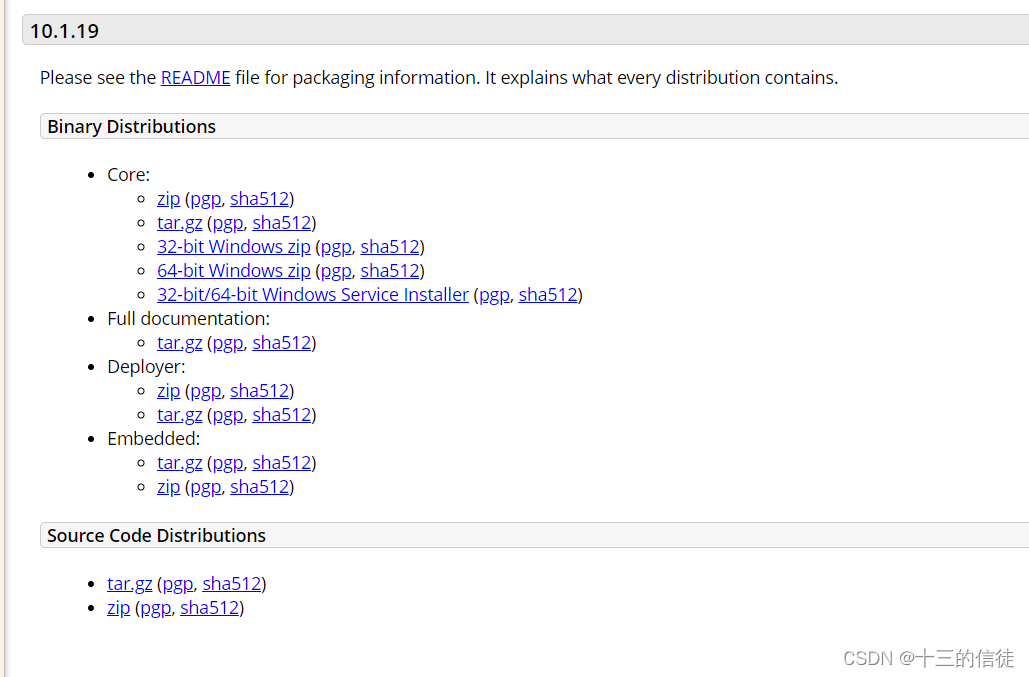Download source code zip
The height and width of the screenshot is (677, 1029).
(118, 608)
